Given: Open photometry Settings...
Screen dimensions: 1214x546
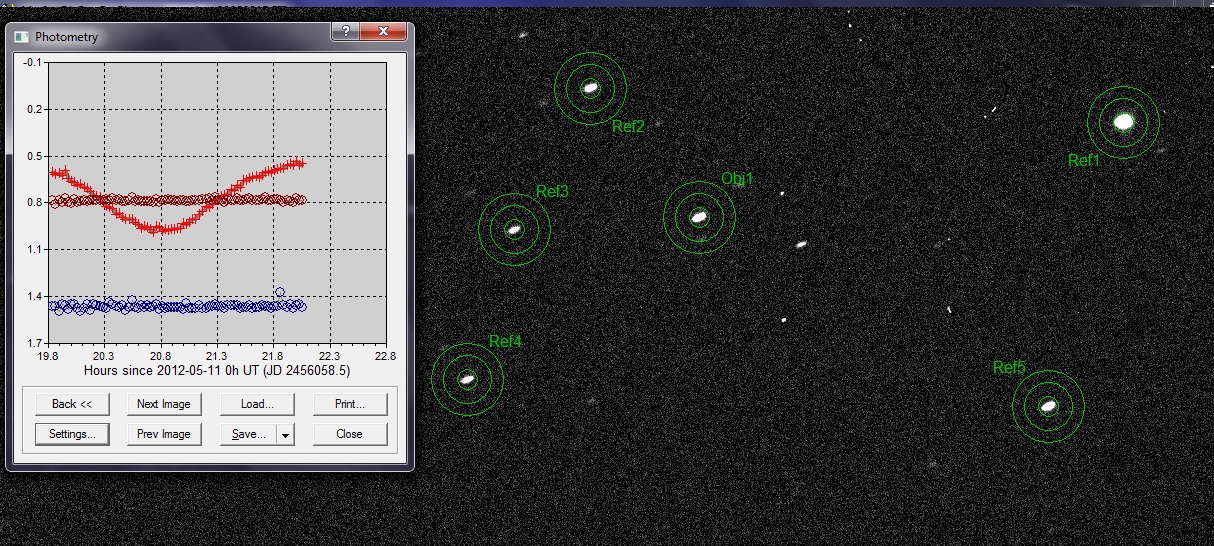Looking at the screenshot, I should [72, 434].
